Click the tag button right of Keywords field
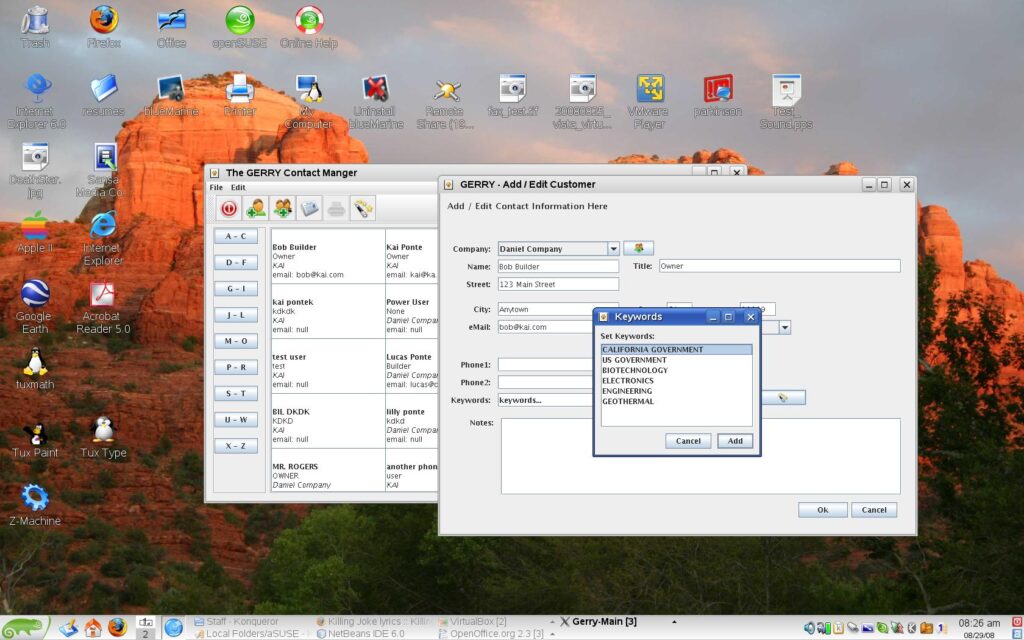The width and height of the screenshot is (1024, 640). 783,398
